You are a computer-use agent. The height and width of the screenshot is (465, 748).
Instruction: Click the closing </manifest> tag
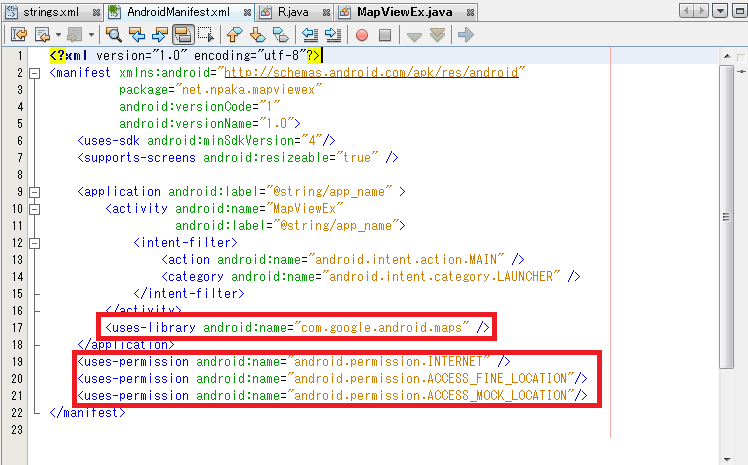[x=87, y=413]
